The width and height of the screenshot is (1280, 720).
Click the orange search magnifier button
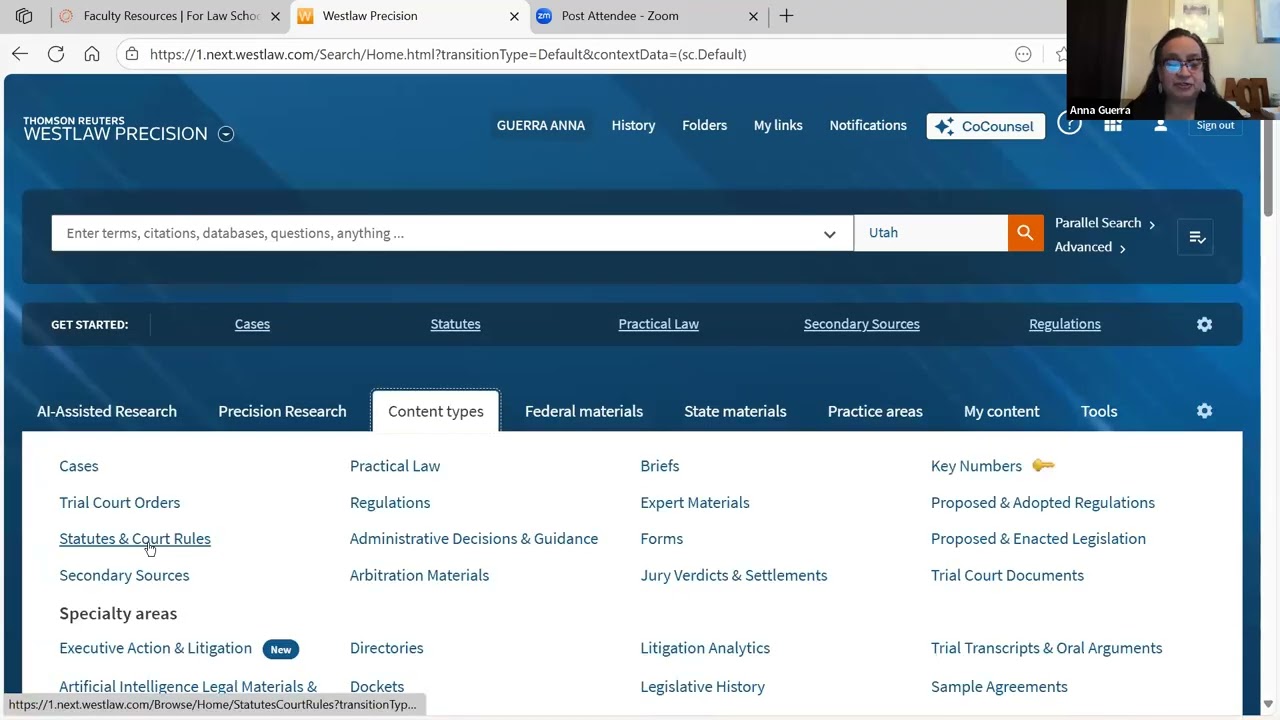1025,233
